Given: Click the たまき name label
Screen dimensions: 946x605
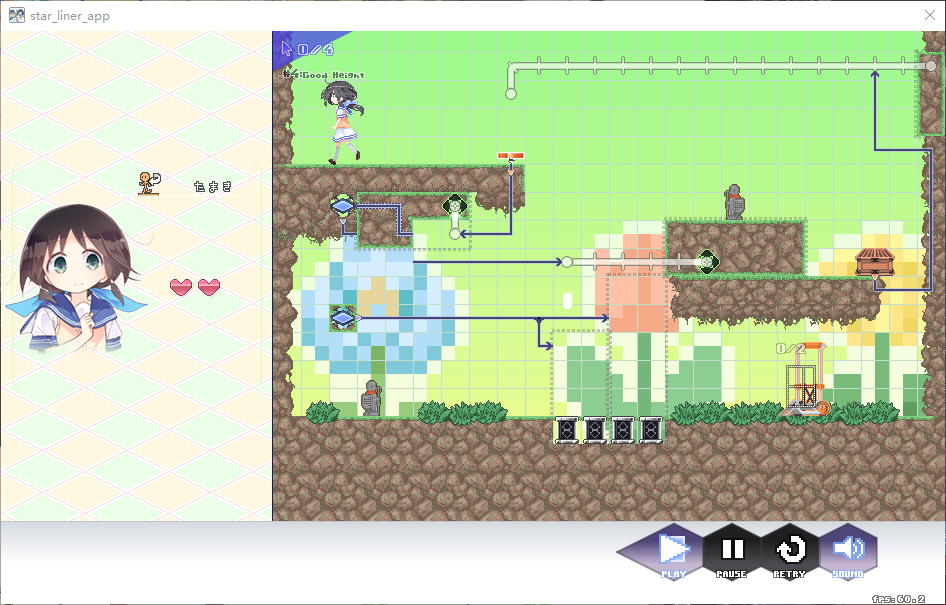Looking at the screenshot, I should coord(213,186).
